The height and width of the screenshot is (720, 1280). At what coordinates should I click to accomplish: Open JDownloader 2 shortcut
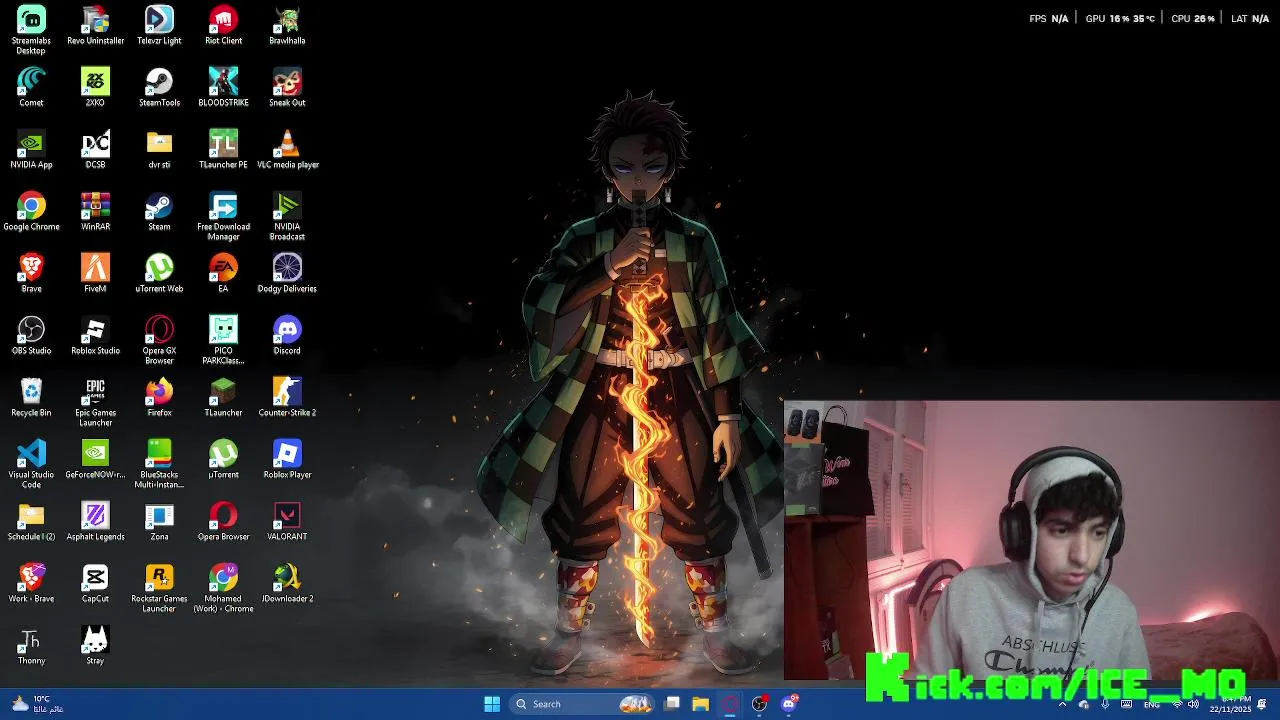click(287, 584)
